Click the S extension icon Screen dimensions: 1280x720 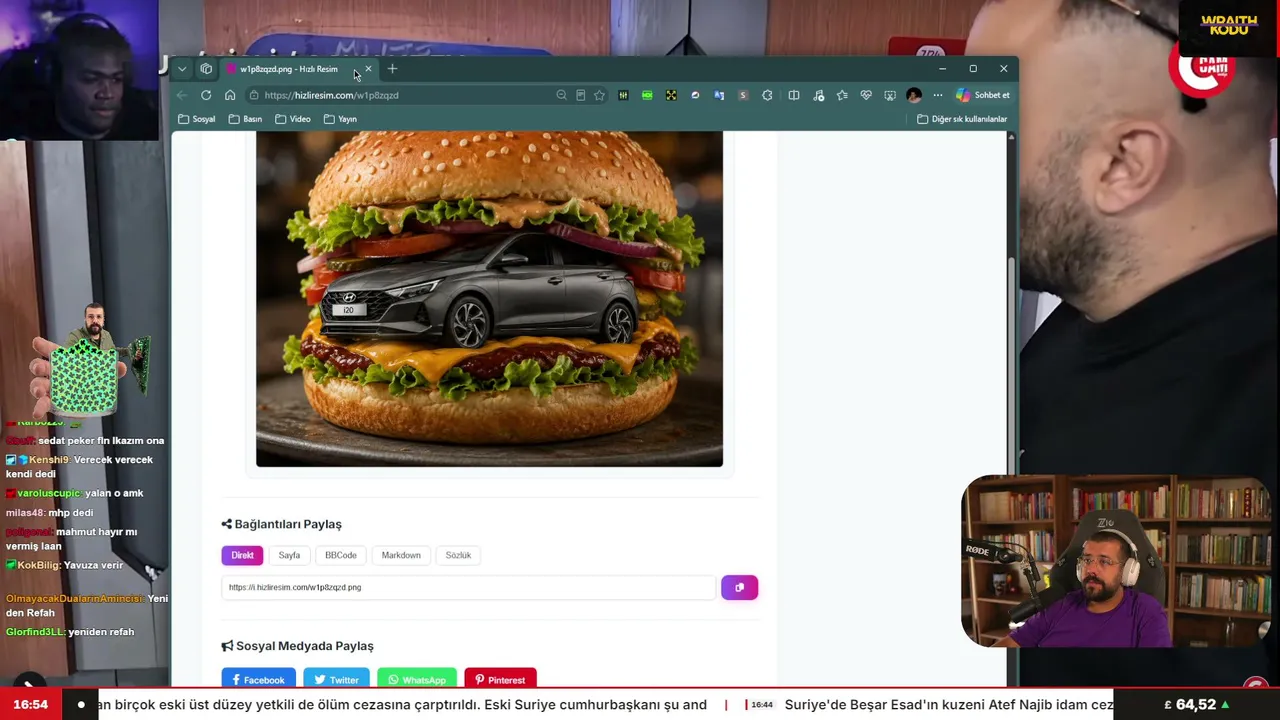pyautogui.click(x=743, y=95)
